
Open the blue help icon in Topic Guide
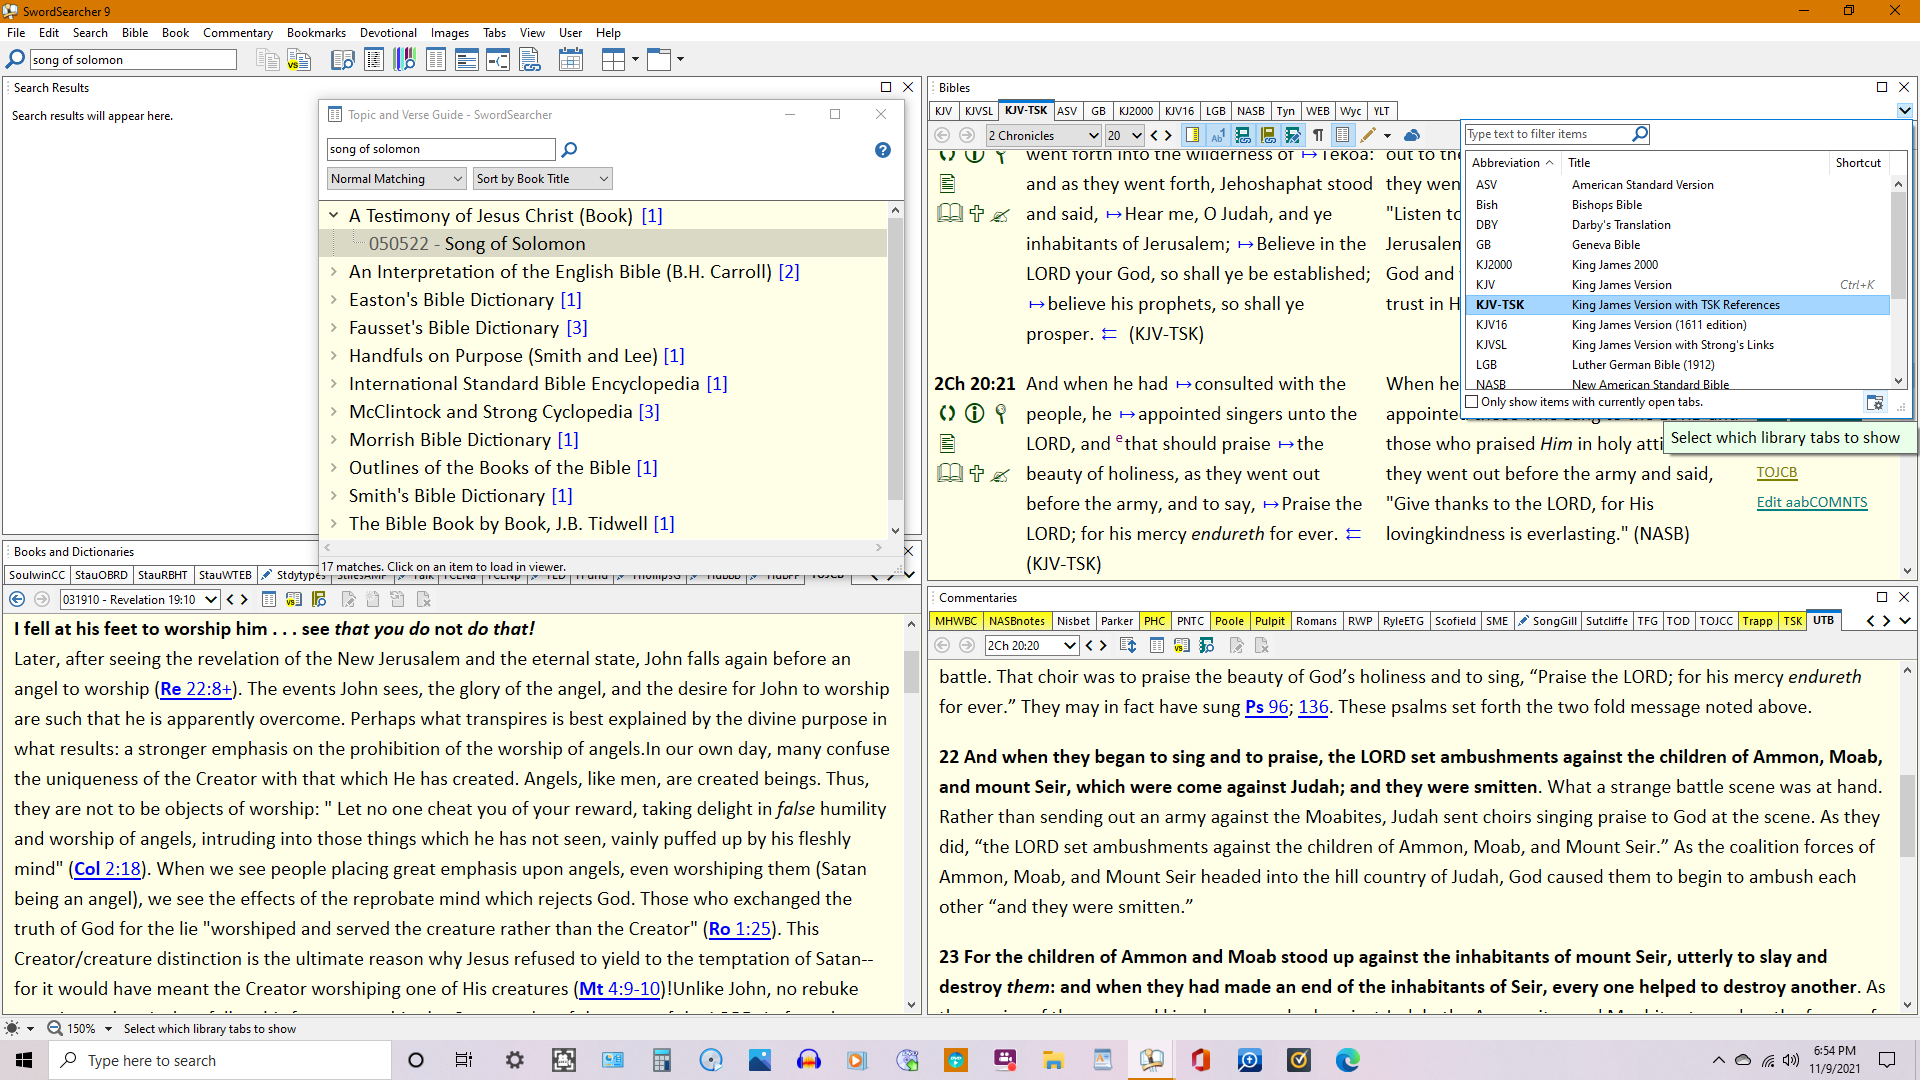pos(882,150)
